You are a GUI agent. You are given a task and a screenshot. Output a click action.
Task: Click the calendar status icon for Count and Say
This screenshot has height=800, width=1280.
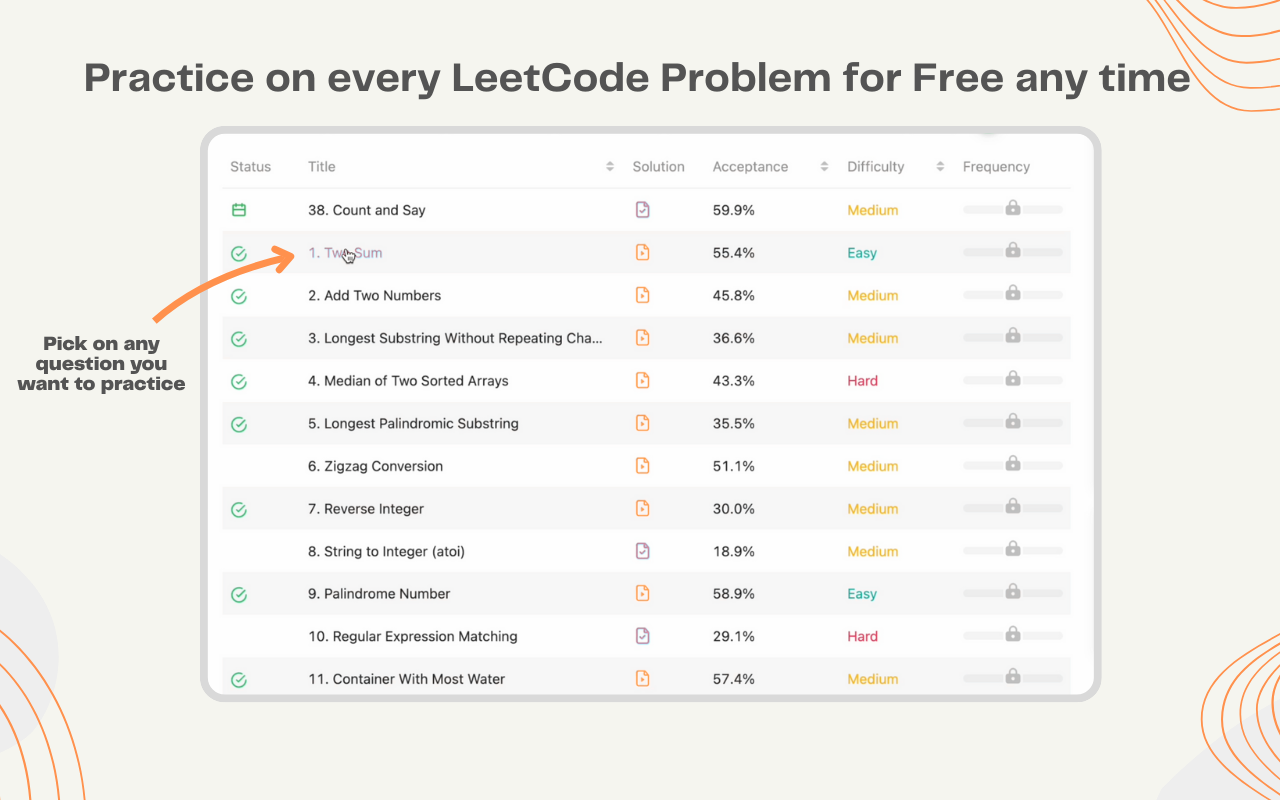click(239, 210)
